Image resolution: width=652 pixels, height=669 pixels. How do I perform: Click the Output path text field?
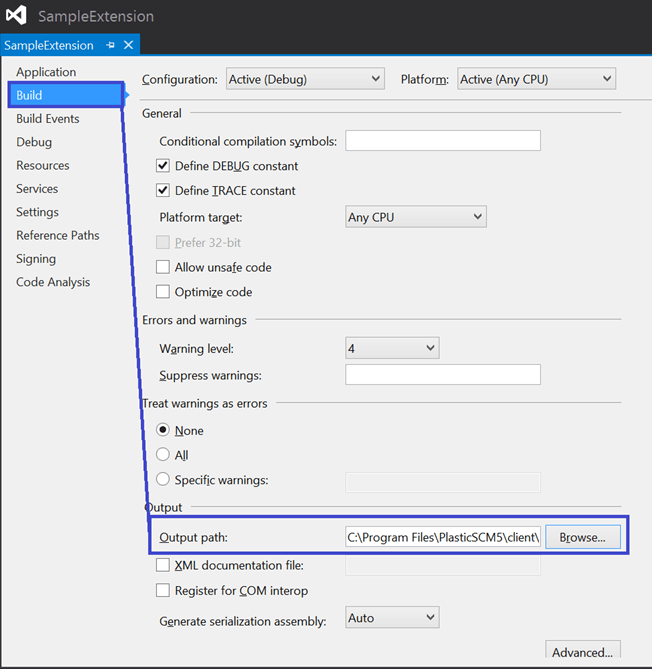443,537
